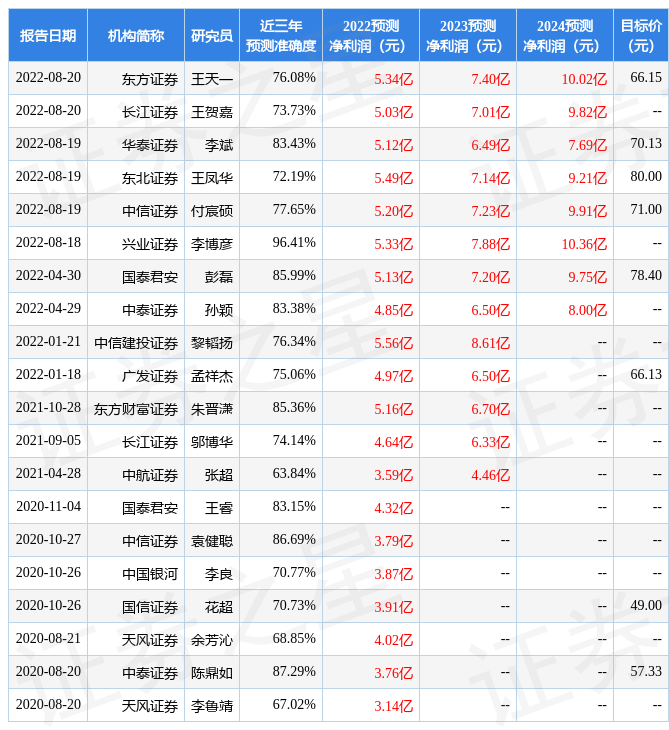Viewport: 669px width, 730px height.
Task: Click accuracy value 76.08%
Action: (294, 77)
